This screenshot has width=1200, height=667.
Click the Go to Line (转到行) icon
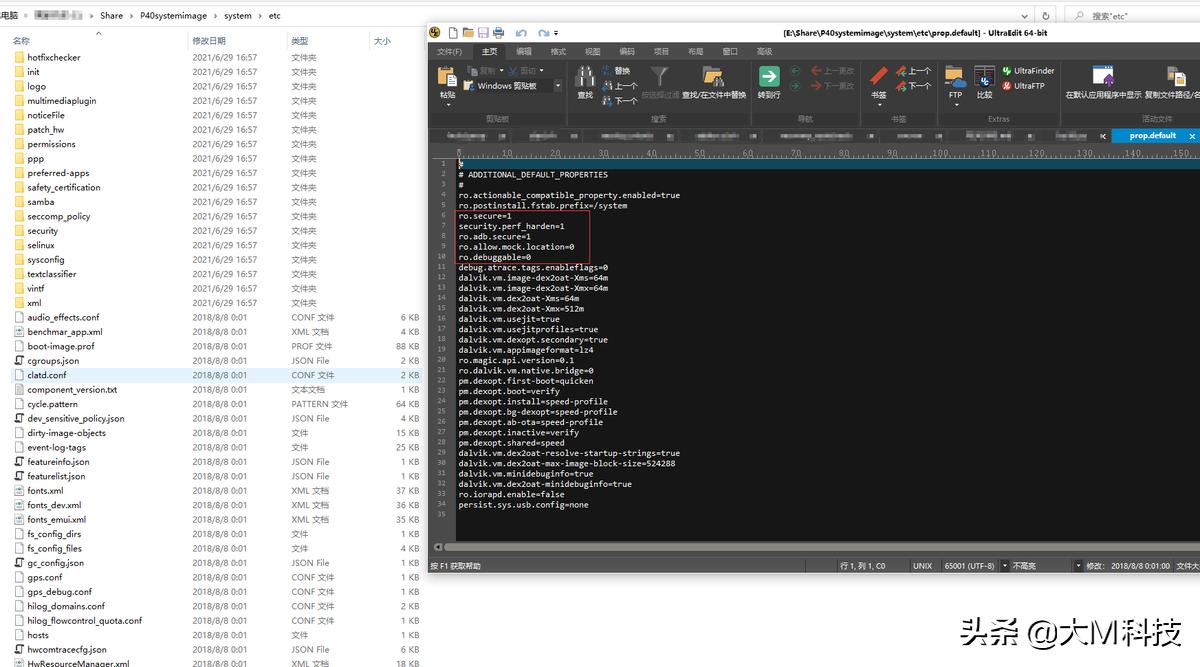(x=768, y=80)
